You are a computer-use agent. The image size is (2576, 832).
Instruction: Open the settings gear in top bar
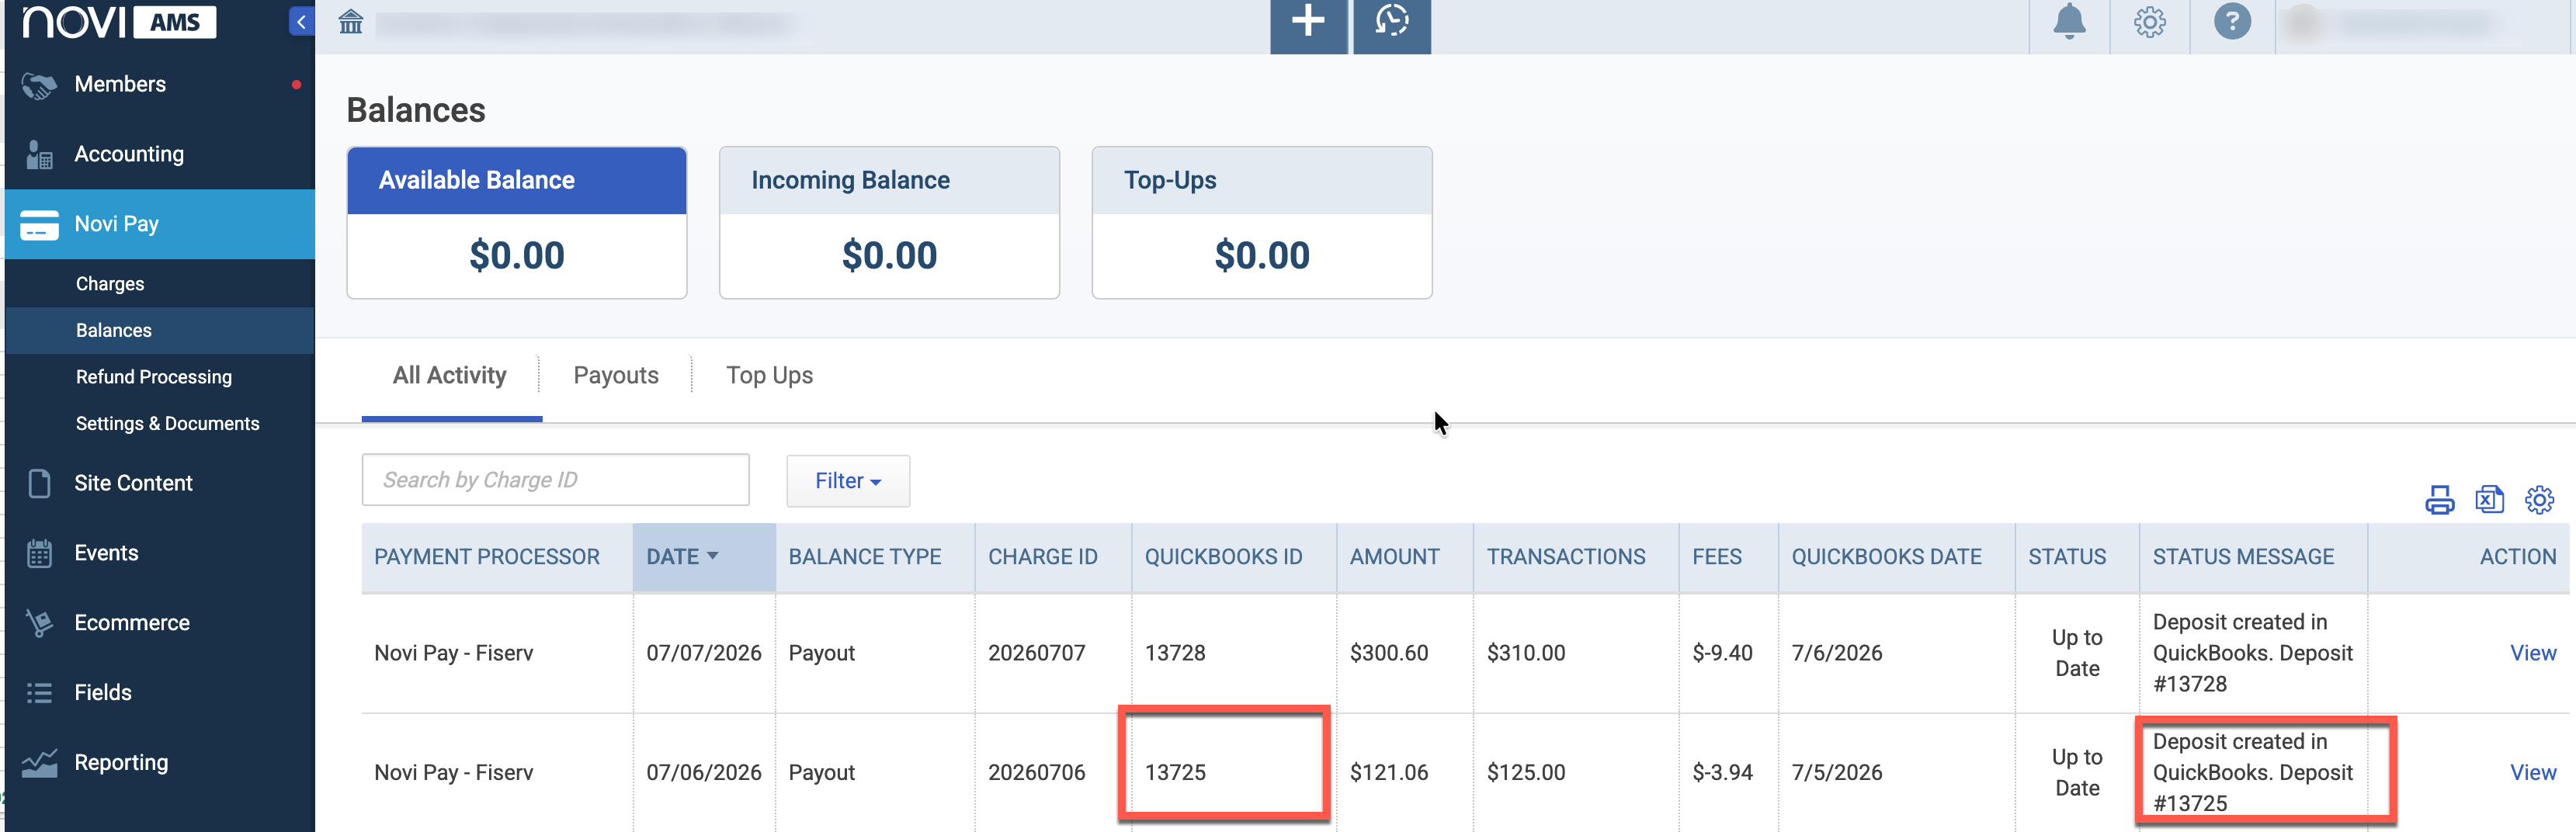(2150, 22)
